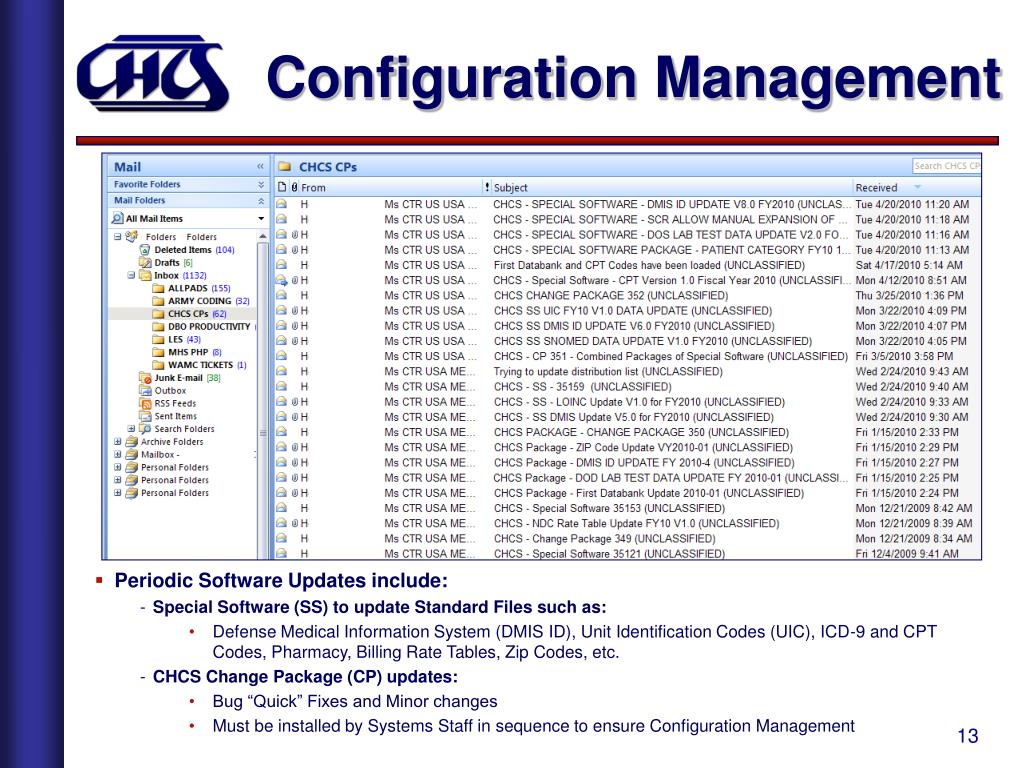This screenshot has width=1024, height=768.
Task: Open ZIP Code Update VY2010-01 email
Action: pyautogui.click(x=628, y=447)
